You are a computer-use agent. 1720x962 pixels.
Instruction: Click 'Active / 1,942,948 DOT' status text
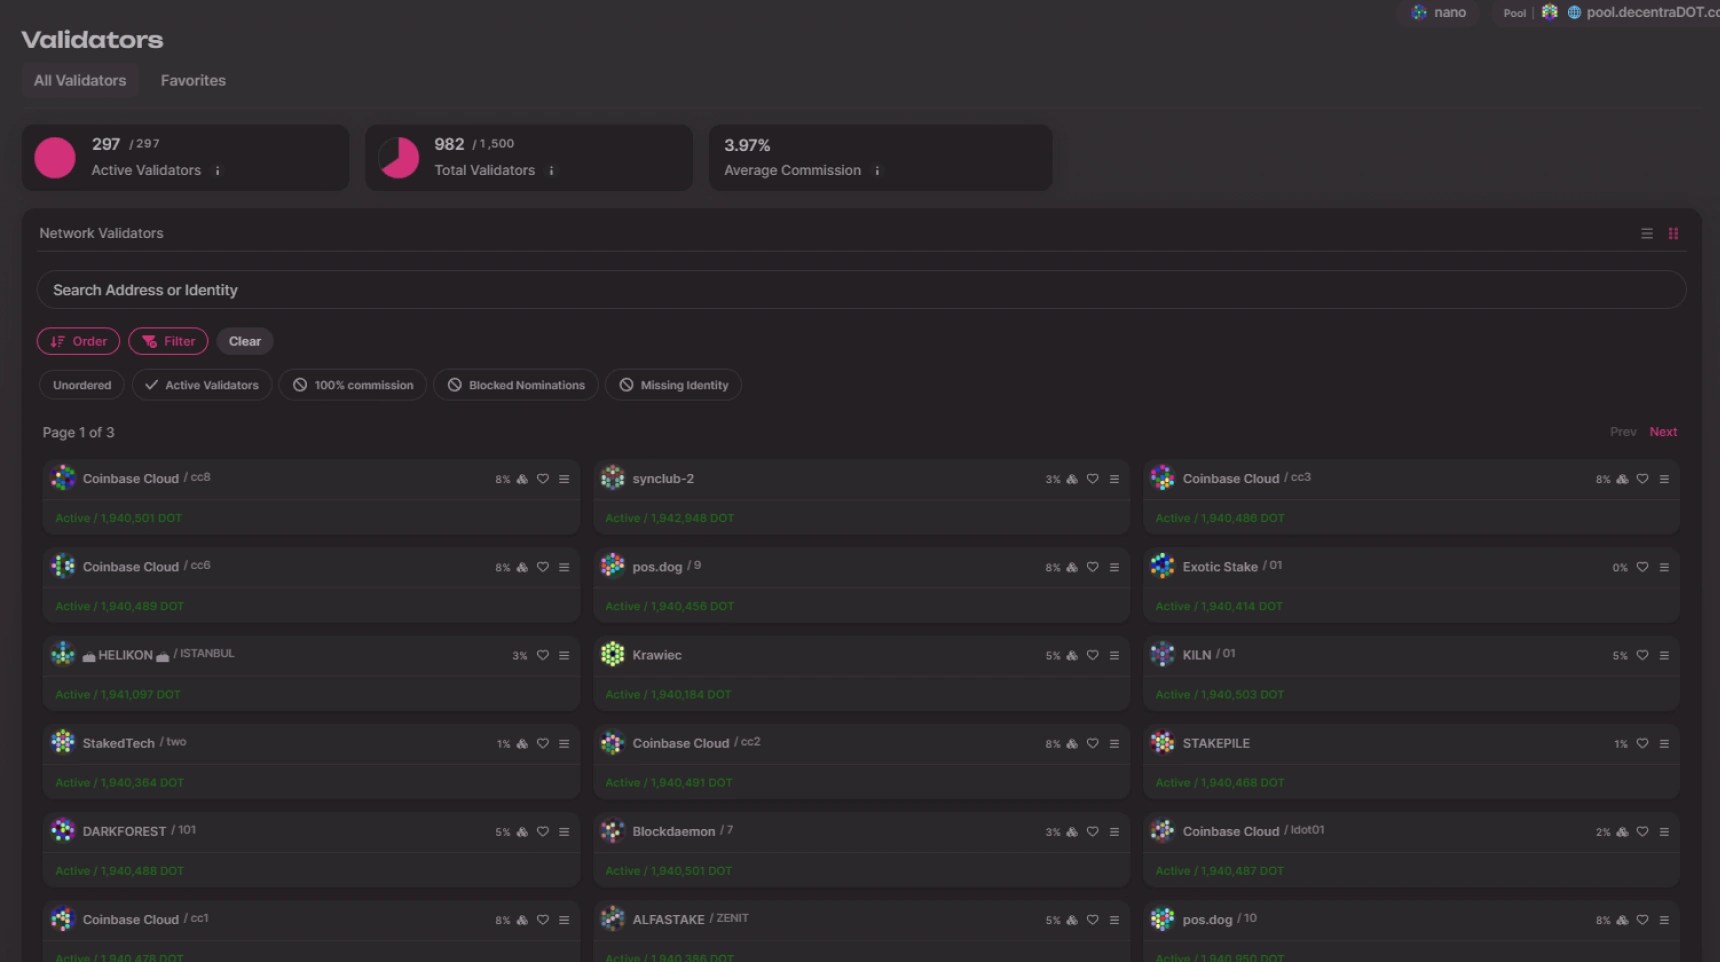[x=669, y=518]
